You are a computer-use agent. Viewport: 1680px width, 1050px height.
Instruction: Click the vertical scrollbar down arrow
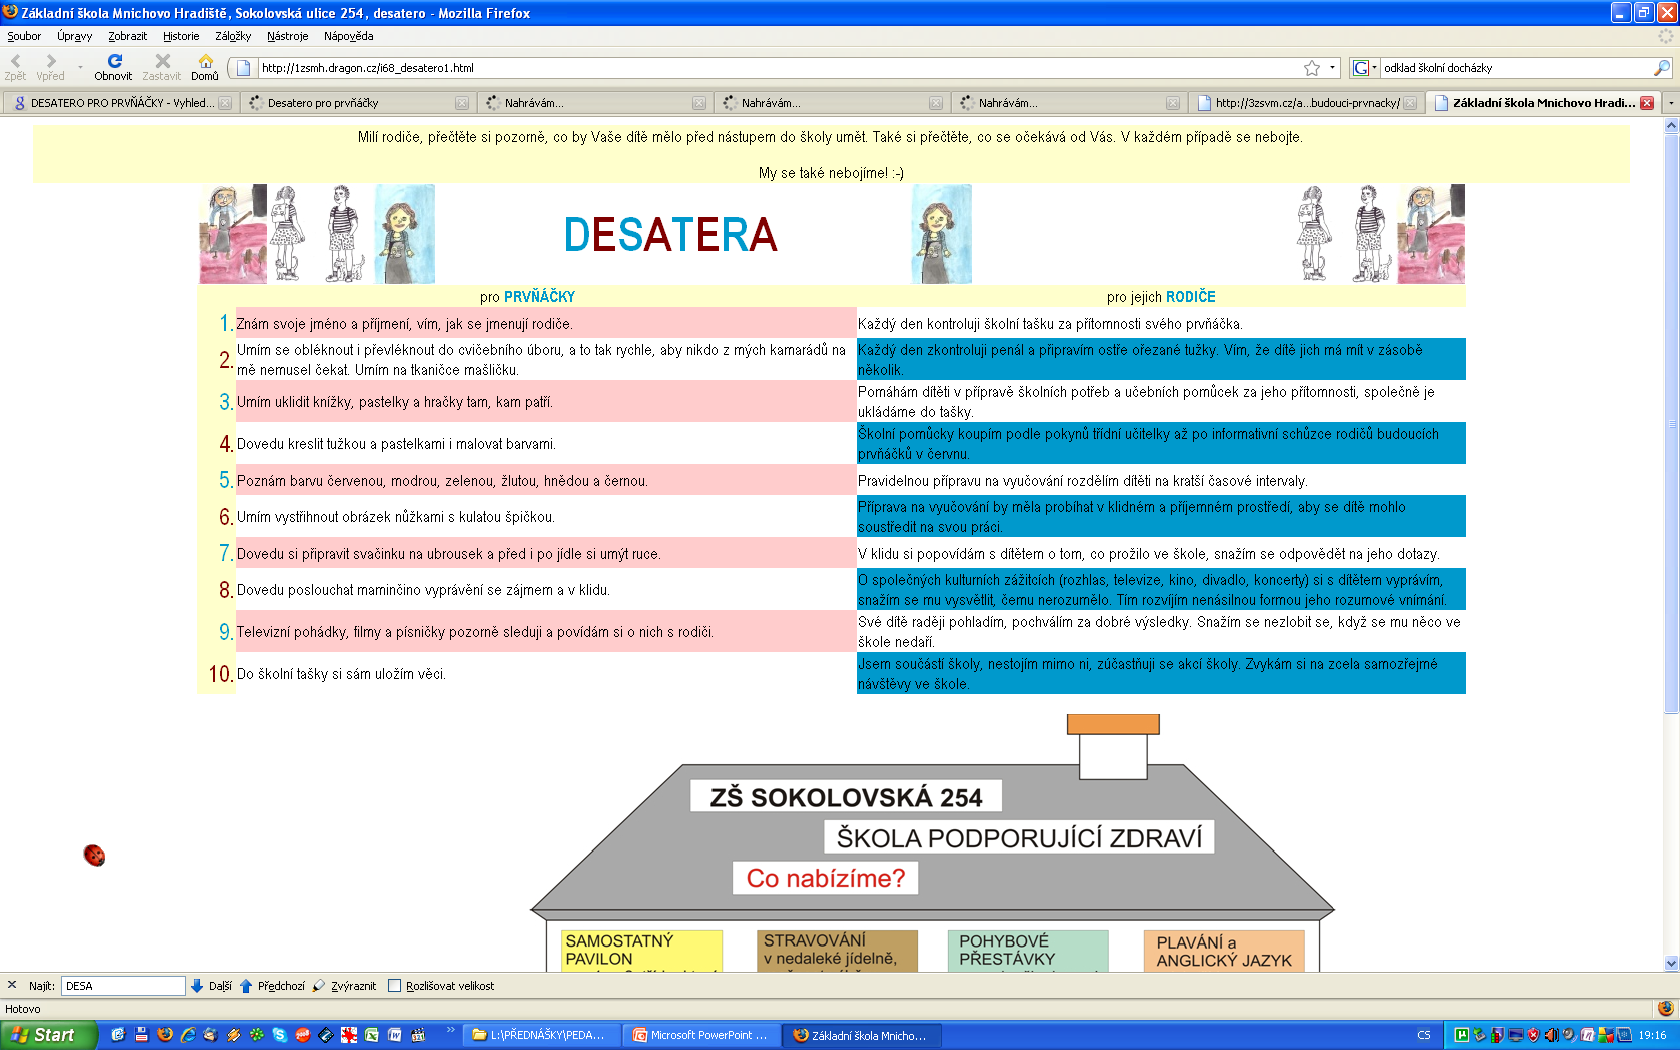pos(1671,963)
